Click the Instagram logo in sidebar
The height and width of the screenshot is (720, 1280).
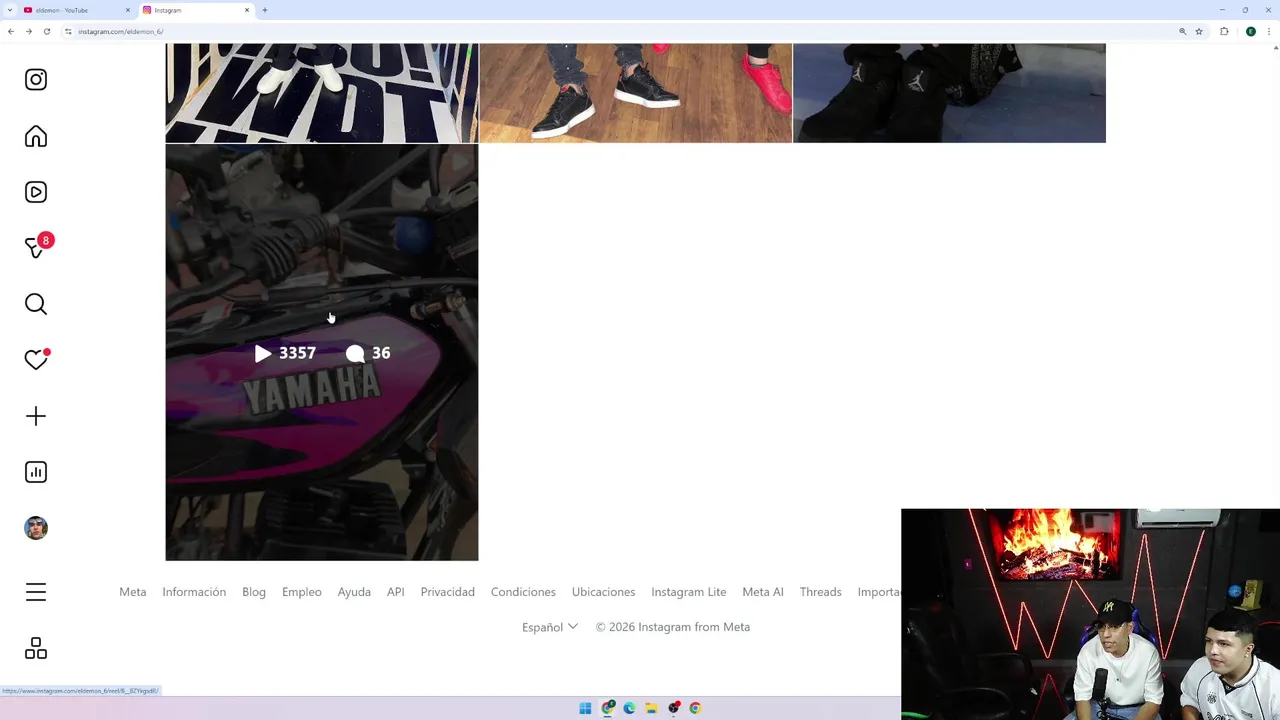pos(36,80)
